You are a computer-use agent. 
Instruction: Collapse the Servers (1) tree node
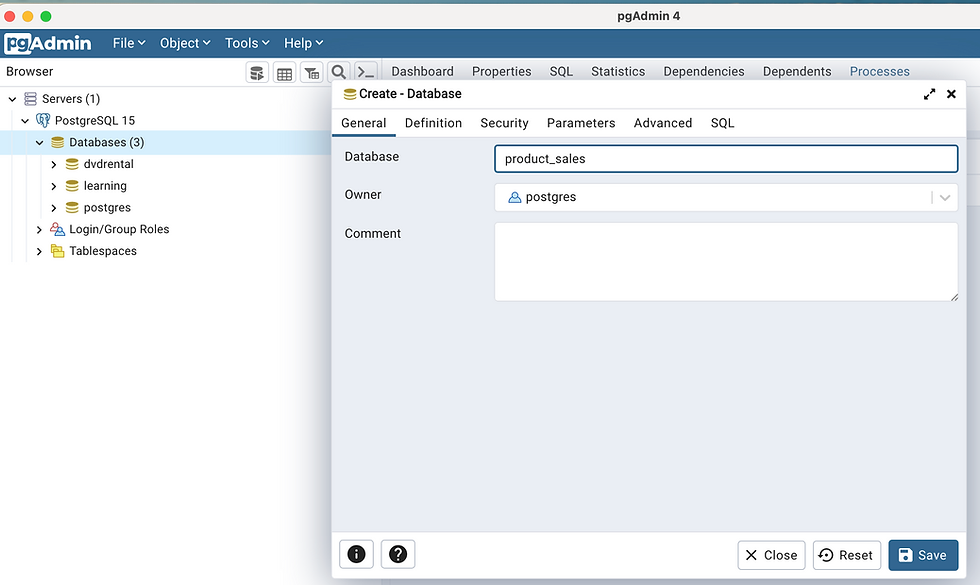click(12, 99)
